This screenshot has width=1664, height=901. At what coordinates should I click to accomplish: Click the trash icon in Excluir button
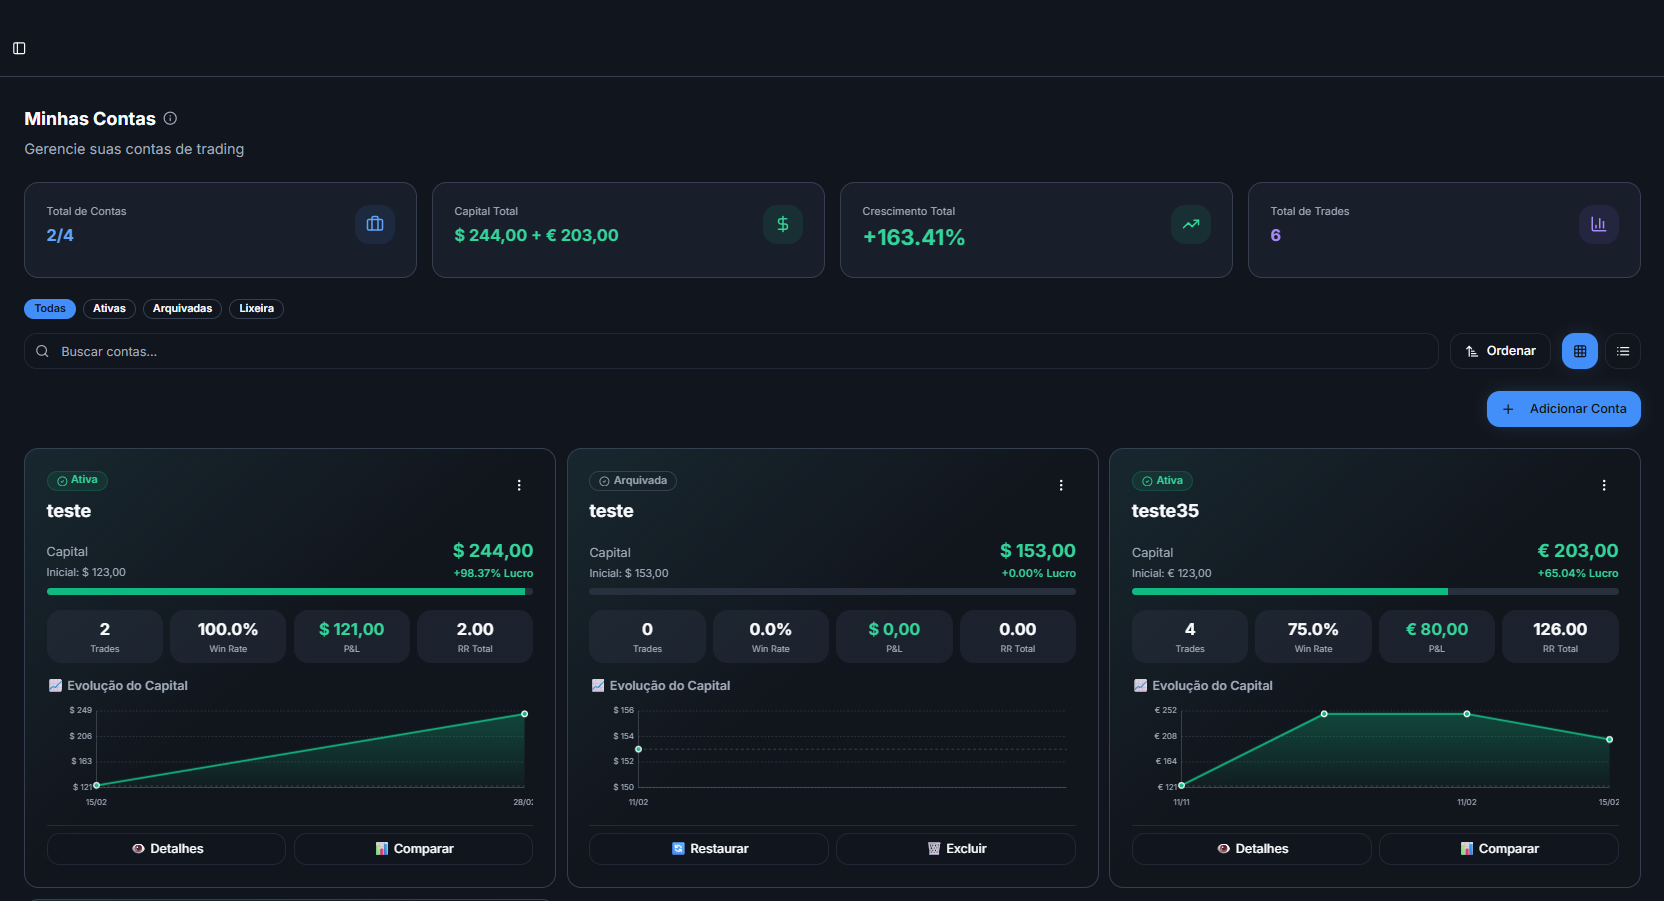coord(934,849)
